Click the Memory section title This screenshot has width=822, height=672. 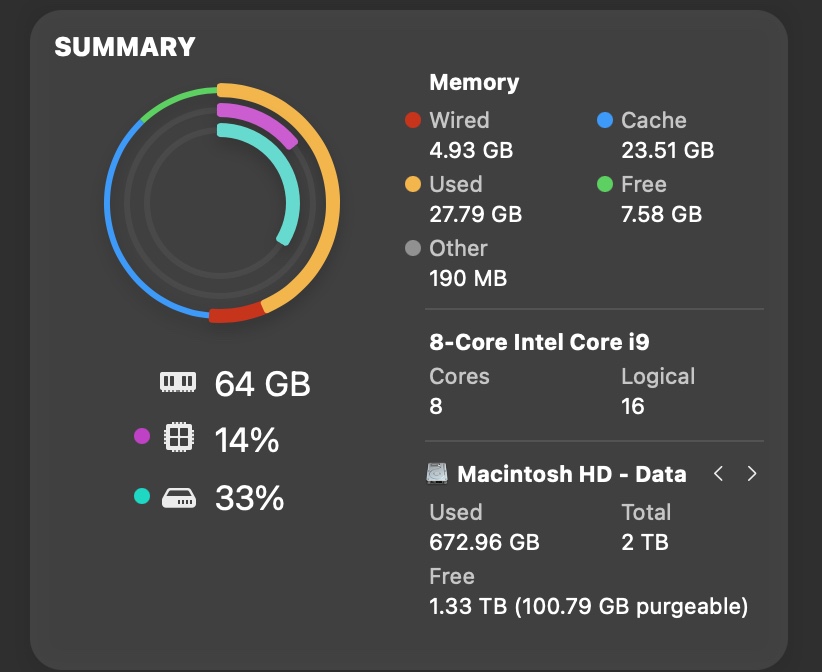coord(474,83)
